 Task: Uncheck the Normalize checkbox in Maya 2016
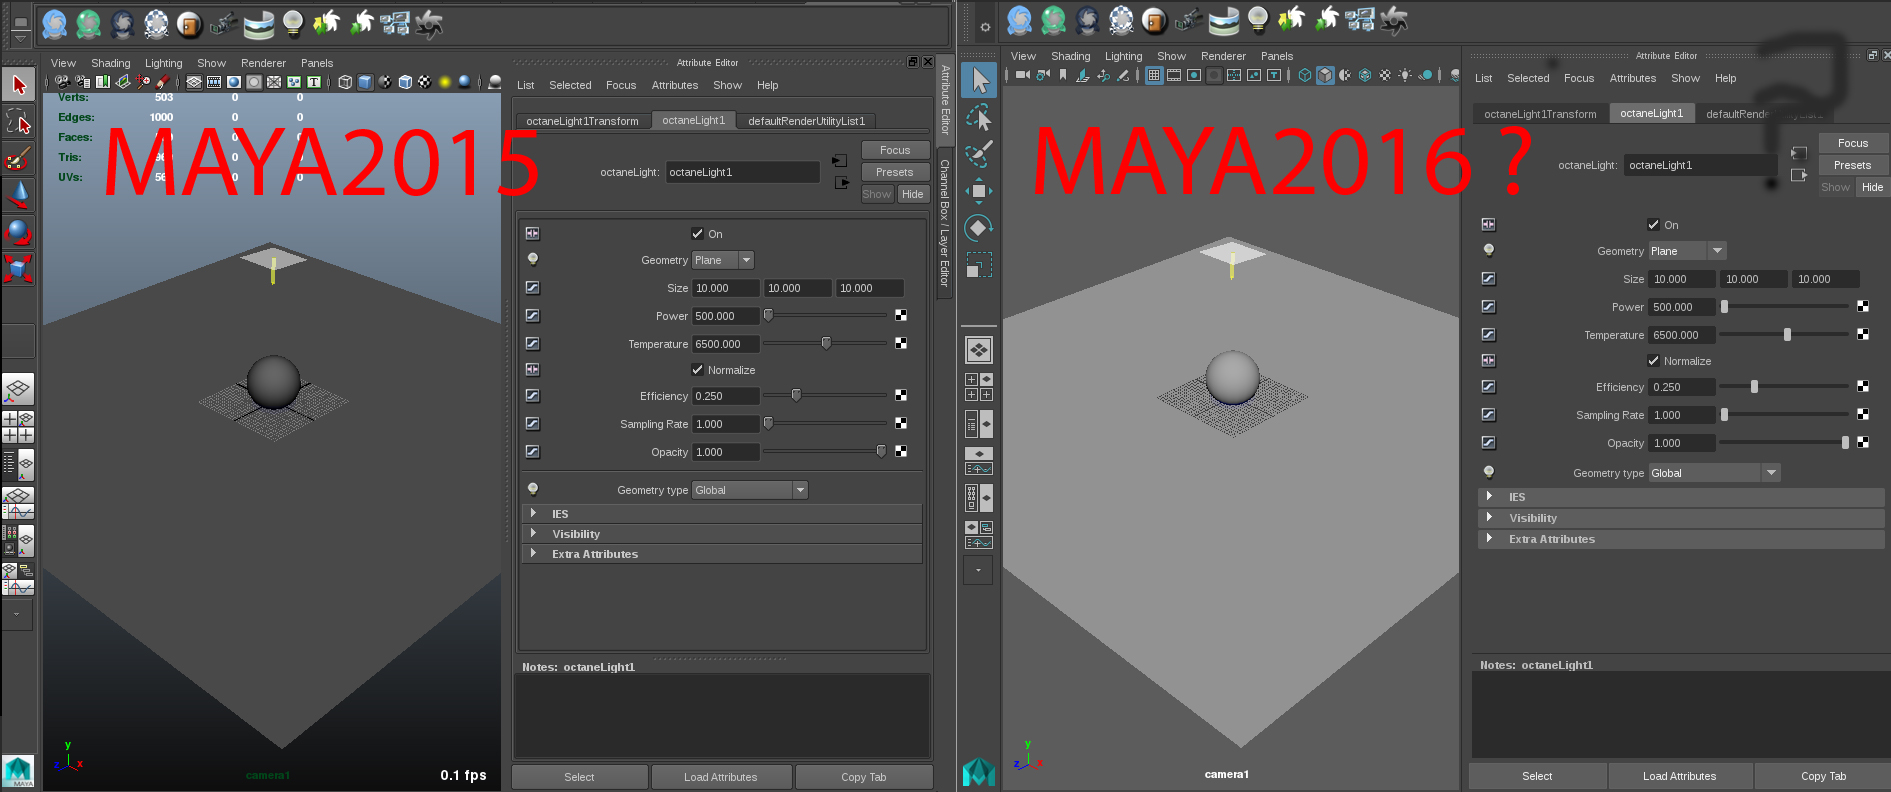(1654, 361)
